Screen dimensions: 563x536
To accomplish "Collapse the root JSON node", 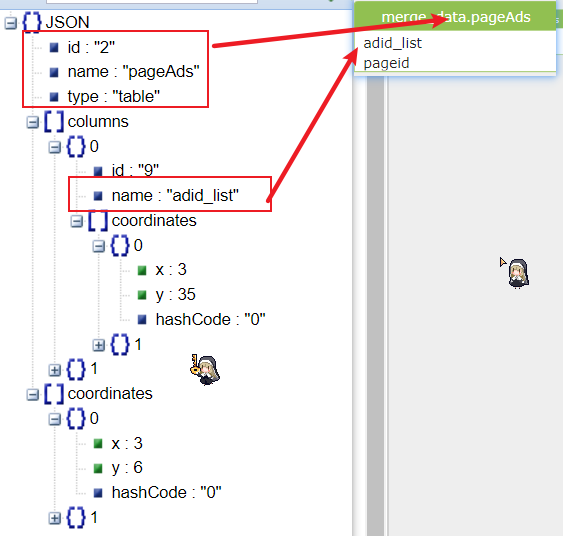I will (11, 23).
